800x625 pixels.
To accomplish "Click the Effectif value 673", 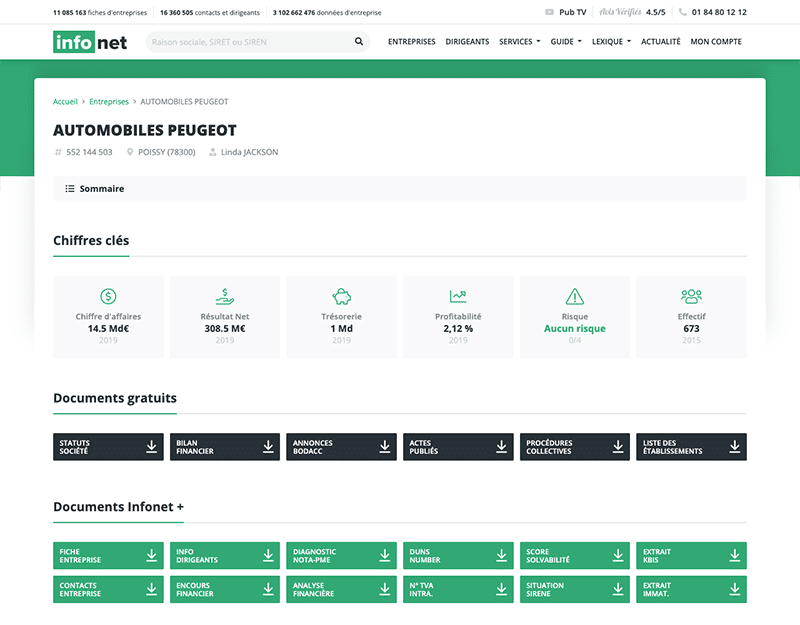I will click(x=691, y=329).
